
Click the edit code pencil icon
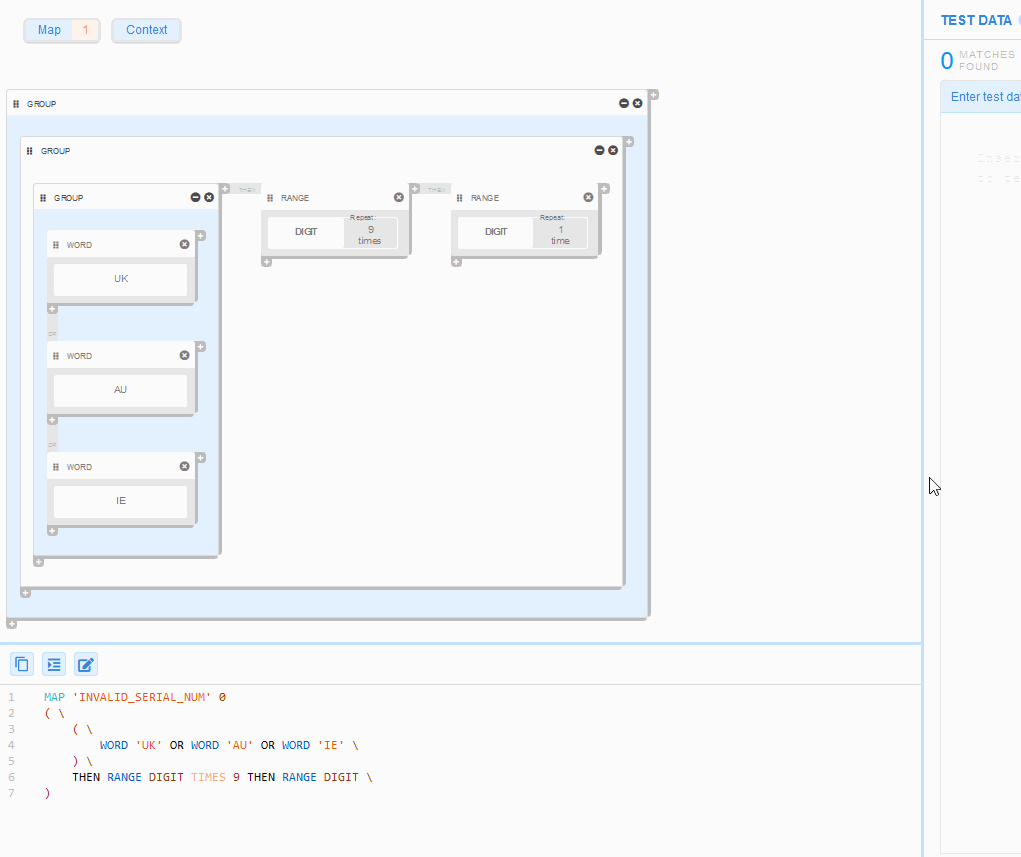pos(86,664)
